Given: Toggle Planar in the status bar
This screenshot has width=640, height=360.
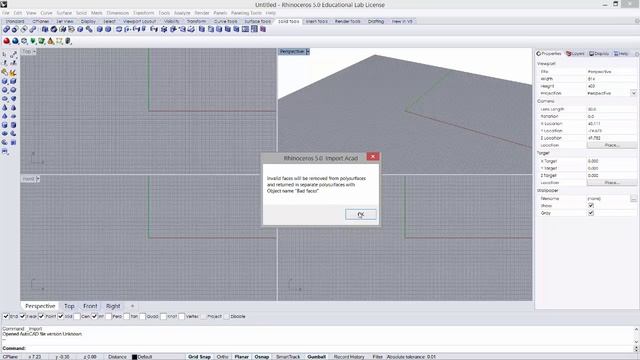Looking at the screenshot, I should [x=241, y=357].
